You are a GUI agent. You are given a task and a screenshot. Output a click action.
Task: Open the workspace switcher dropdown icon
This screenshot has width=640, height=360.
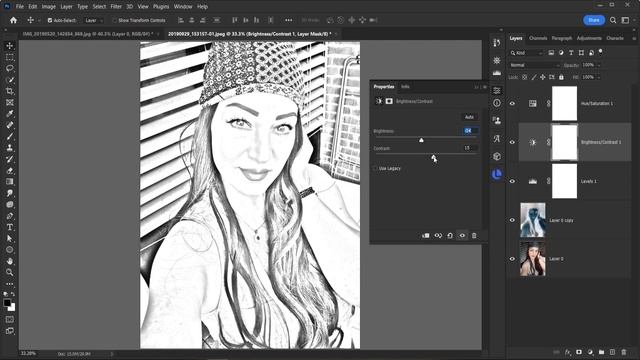point(625,20)
